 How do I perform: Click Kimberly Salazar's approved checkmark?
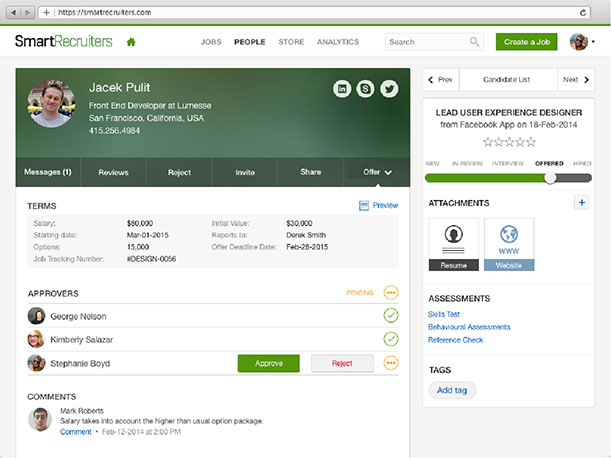coord(391,339)
